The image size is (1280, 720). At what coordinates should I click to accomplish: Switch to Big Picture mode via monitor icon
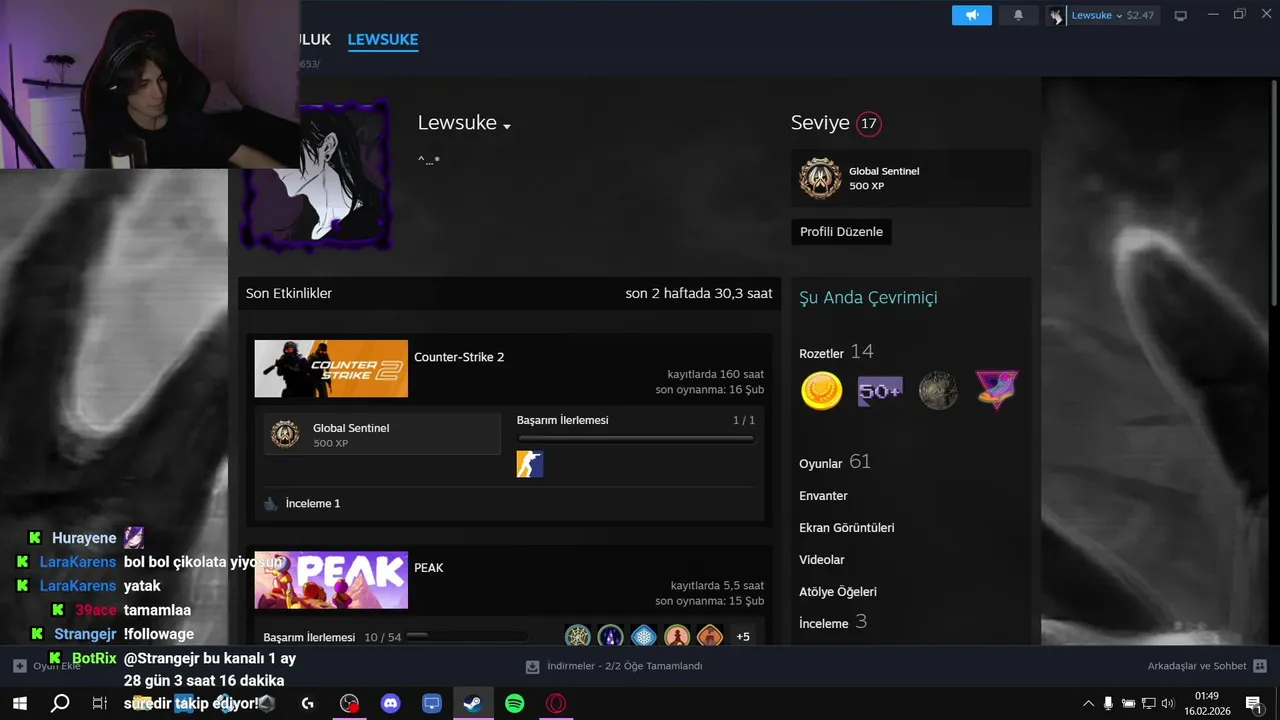click(1180, 15)
